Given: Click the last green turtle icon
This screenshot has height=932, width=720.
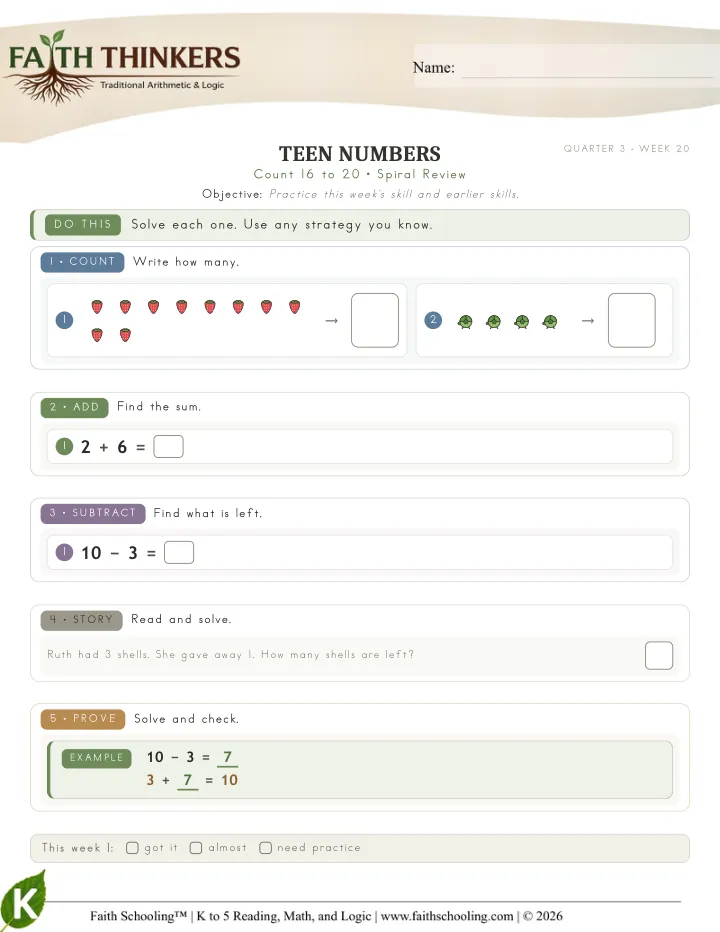Looking at the screenshot, I should [x=550, y=322].
